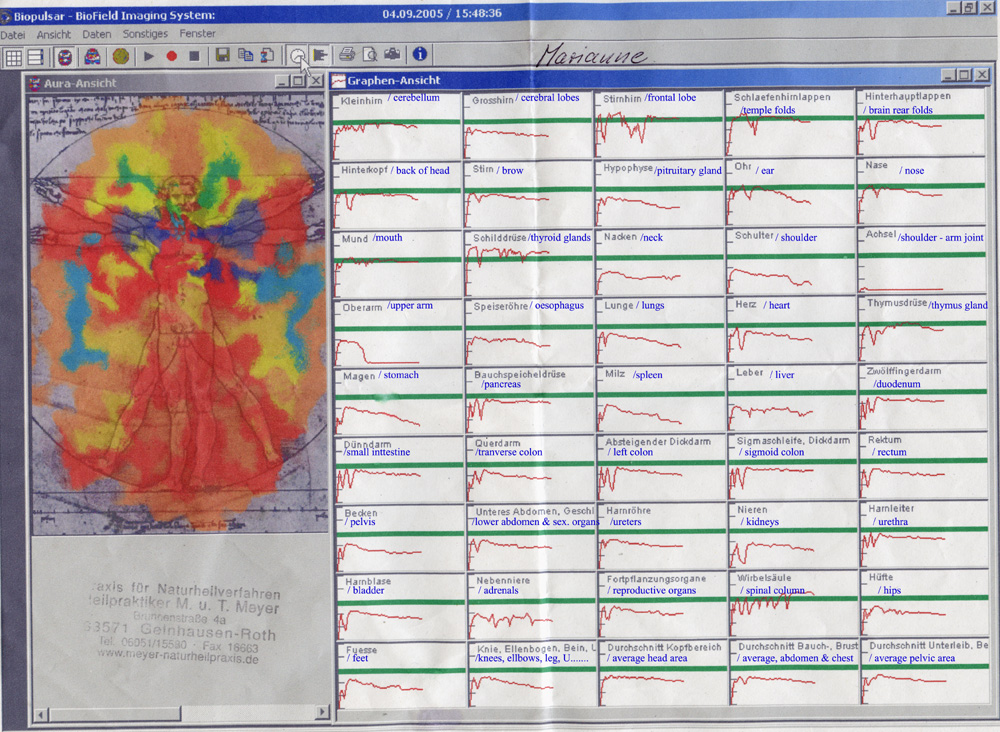The width and height of the screenshot is (1000, 732).
Task: Open the Daten menu
Action: click(97, 34)
